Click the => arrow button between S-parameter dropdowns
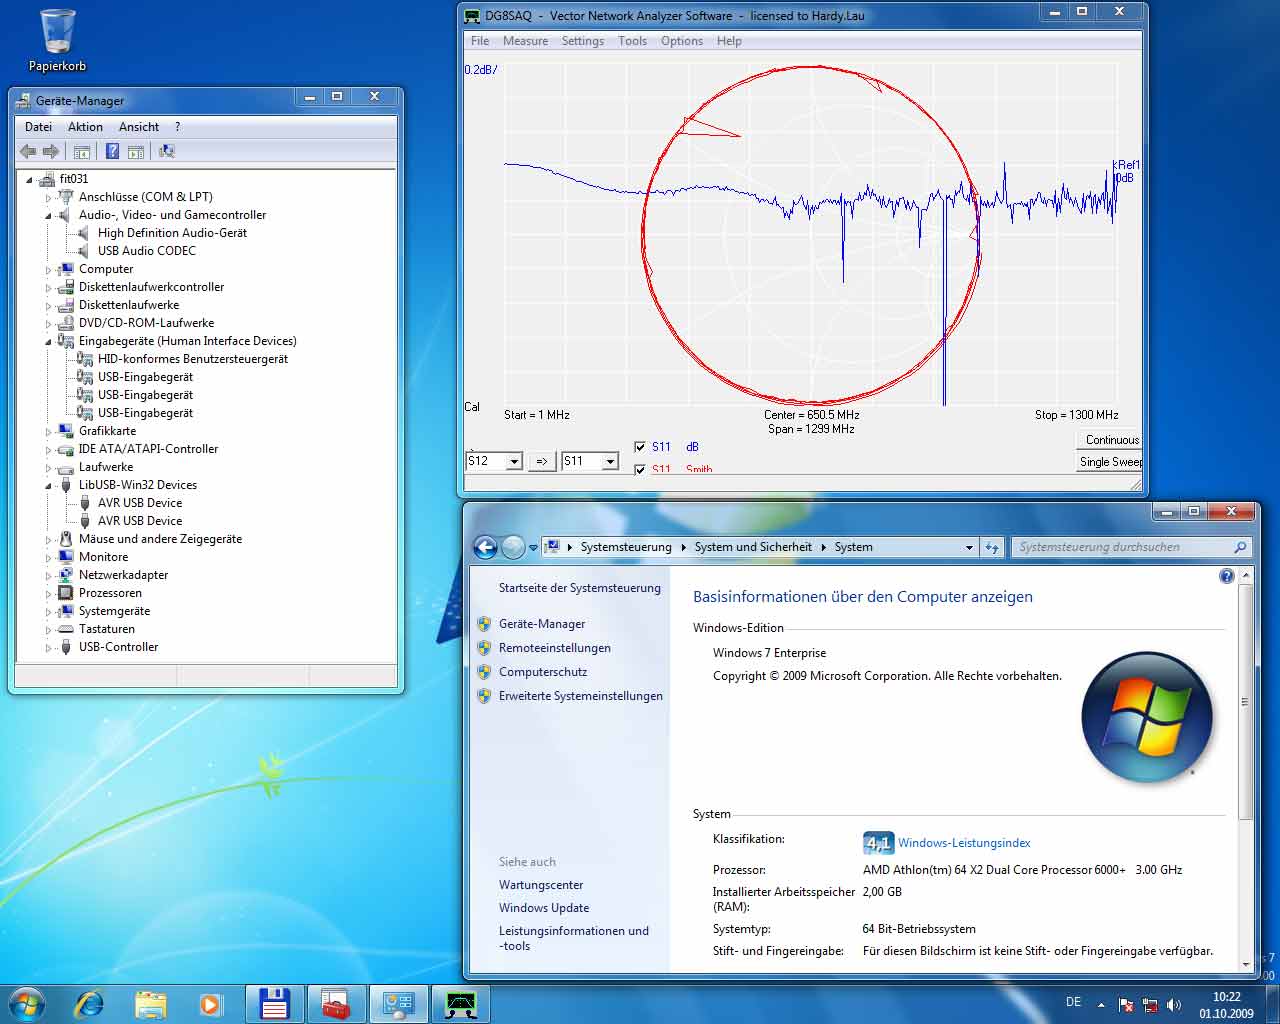1280x1024 pixels. tap(542, 461)
